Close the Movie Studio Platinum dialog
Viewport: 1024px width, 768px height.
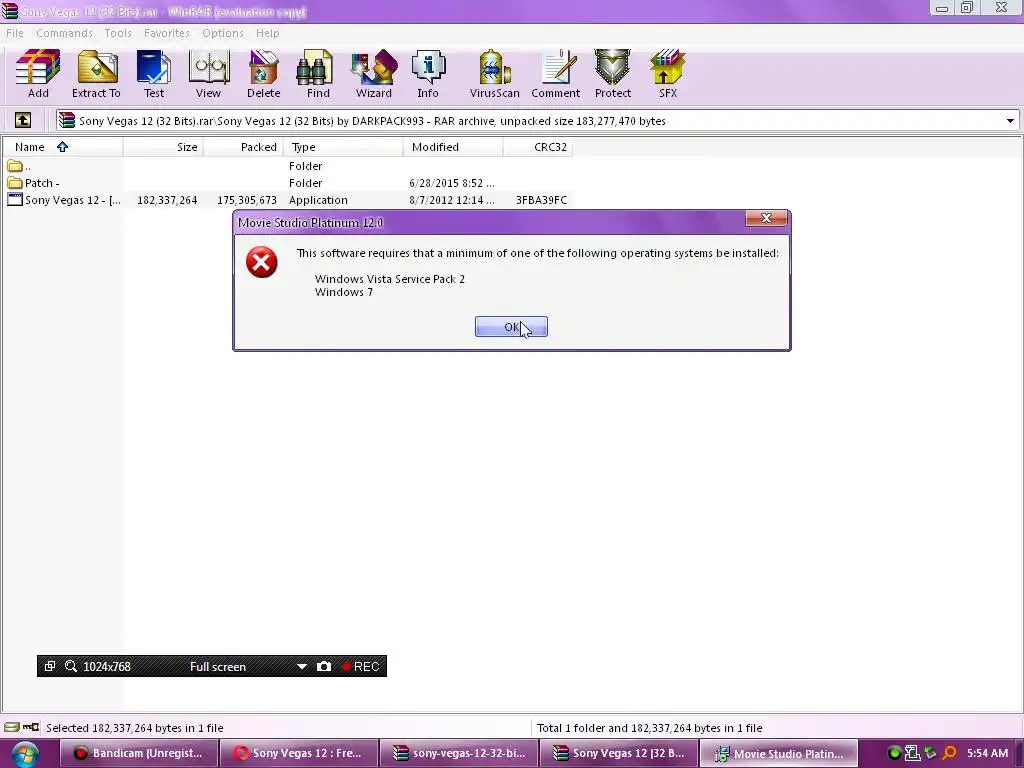(x=766, y=218)
